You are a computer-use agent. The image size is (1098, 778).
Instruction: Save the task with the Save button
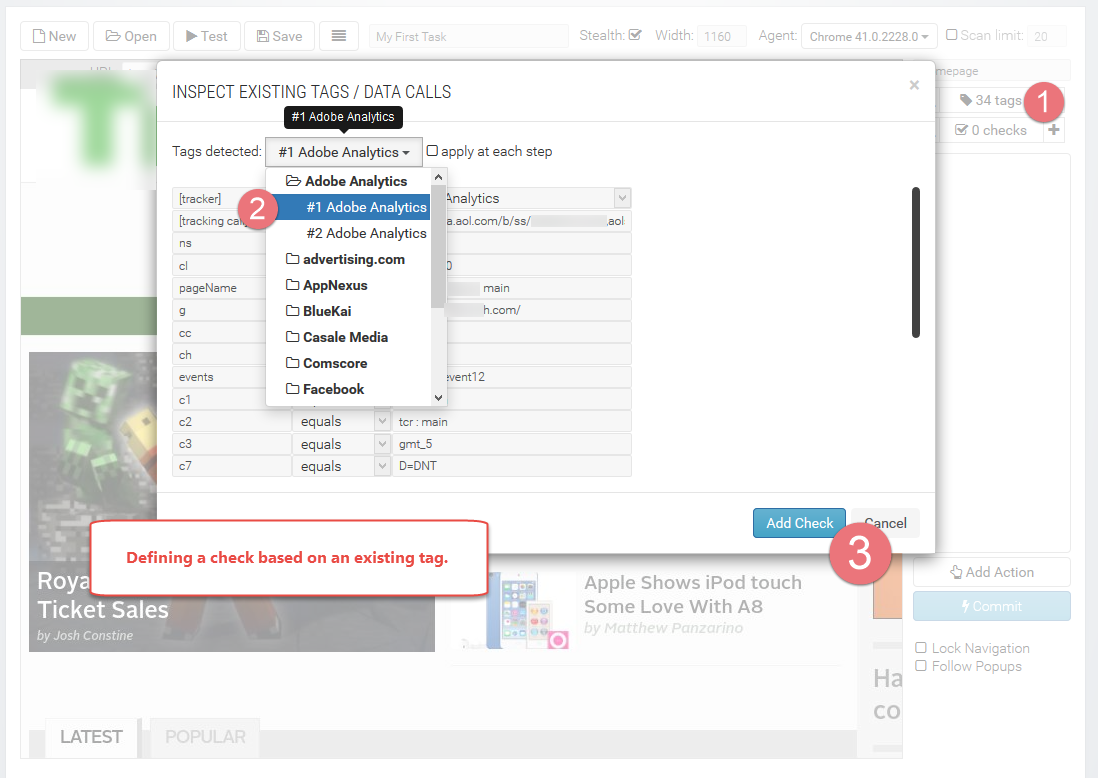pyautogui.click(x=279, y=36)
